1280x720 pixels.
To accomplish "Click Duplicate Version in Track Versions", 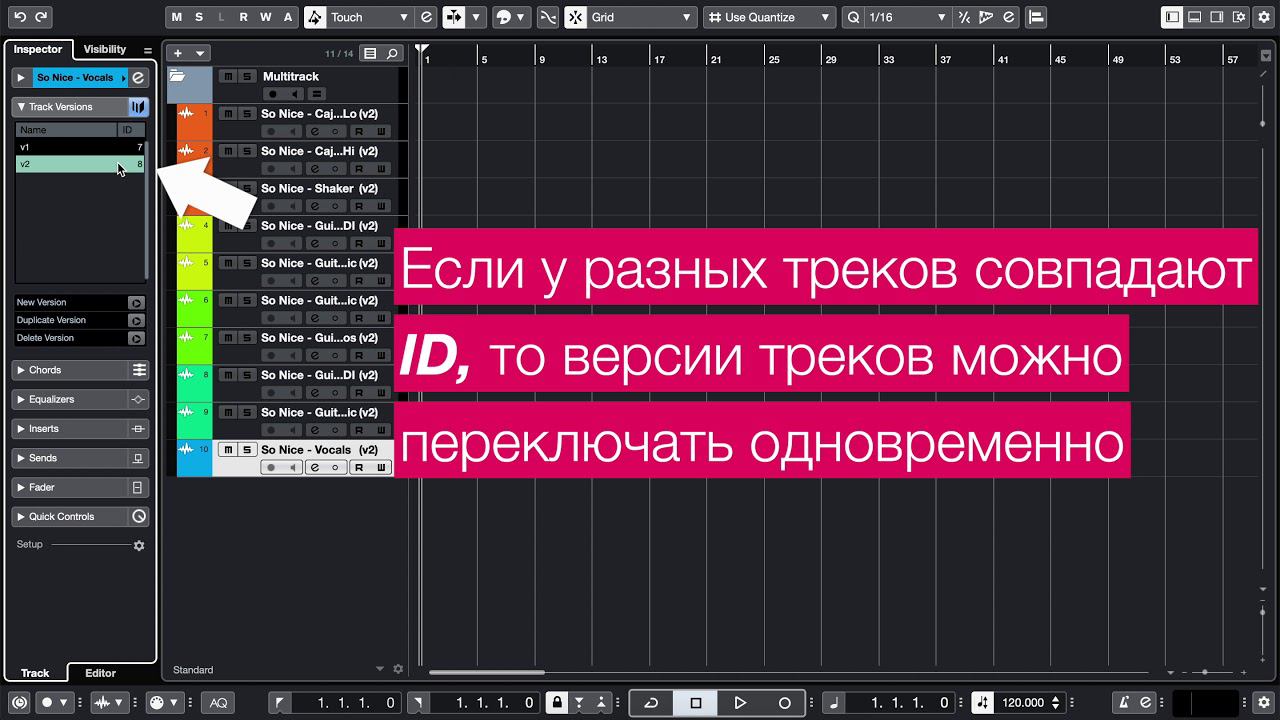I will click(80, 320).
